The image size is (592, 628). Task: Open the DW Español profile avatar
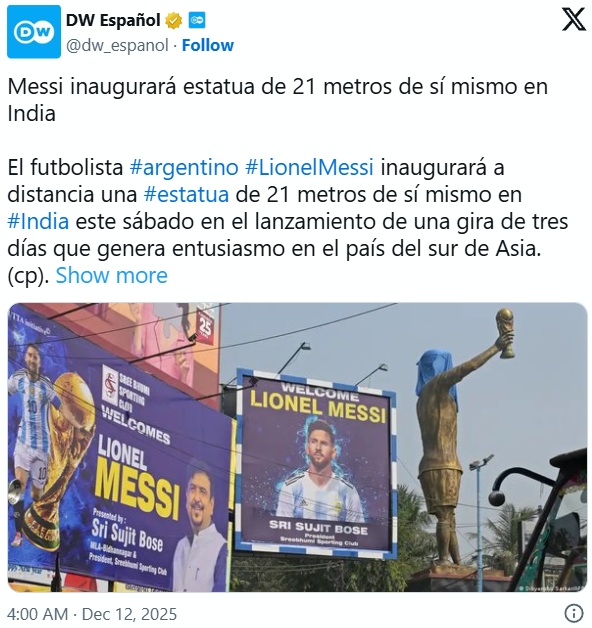point(34,32)
